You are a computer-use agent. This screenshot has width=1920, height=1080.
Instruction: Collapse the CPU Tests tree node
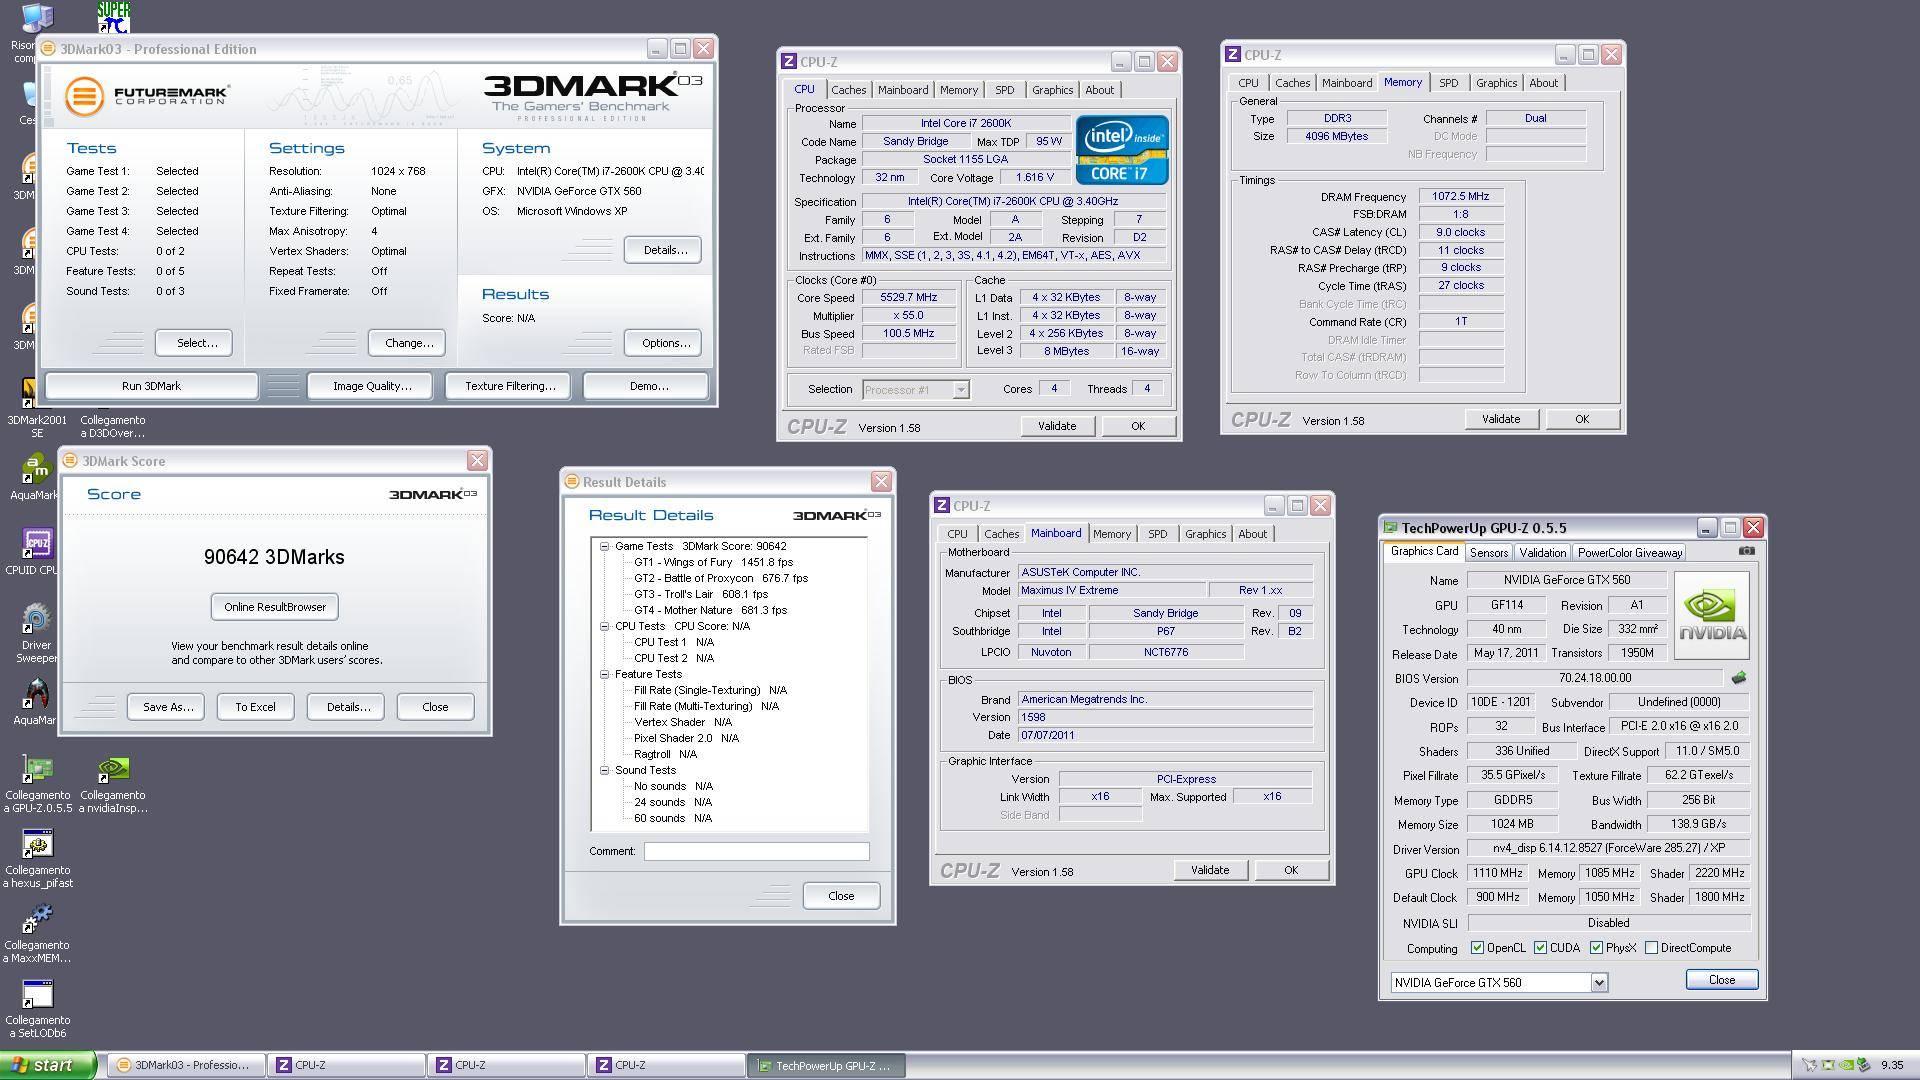(605, 626)
